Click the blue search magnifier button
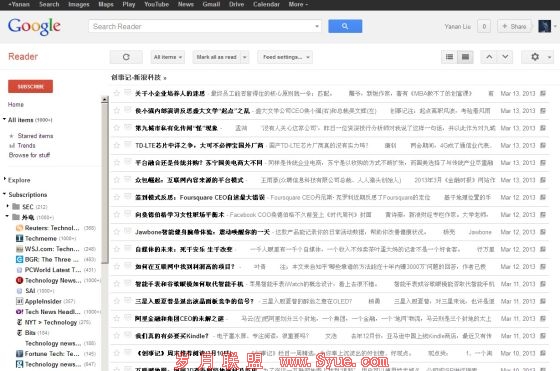Viewport: 560px width, 371px height. [x=345, y=26]
